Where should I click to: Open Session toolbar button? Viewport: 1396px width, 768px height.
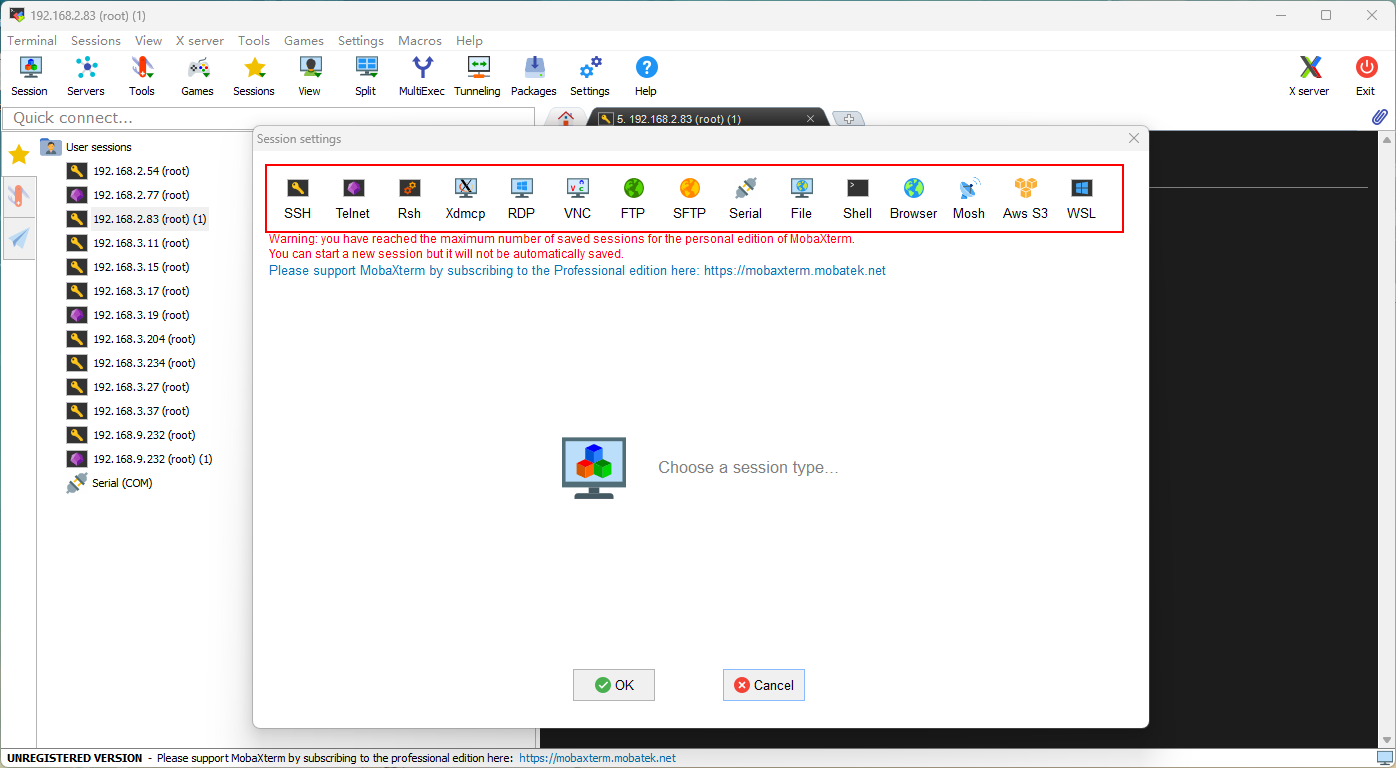[30, 77]
